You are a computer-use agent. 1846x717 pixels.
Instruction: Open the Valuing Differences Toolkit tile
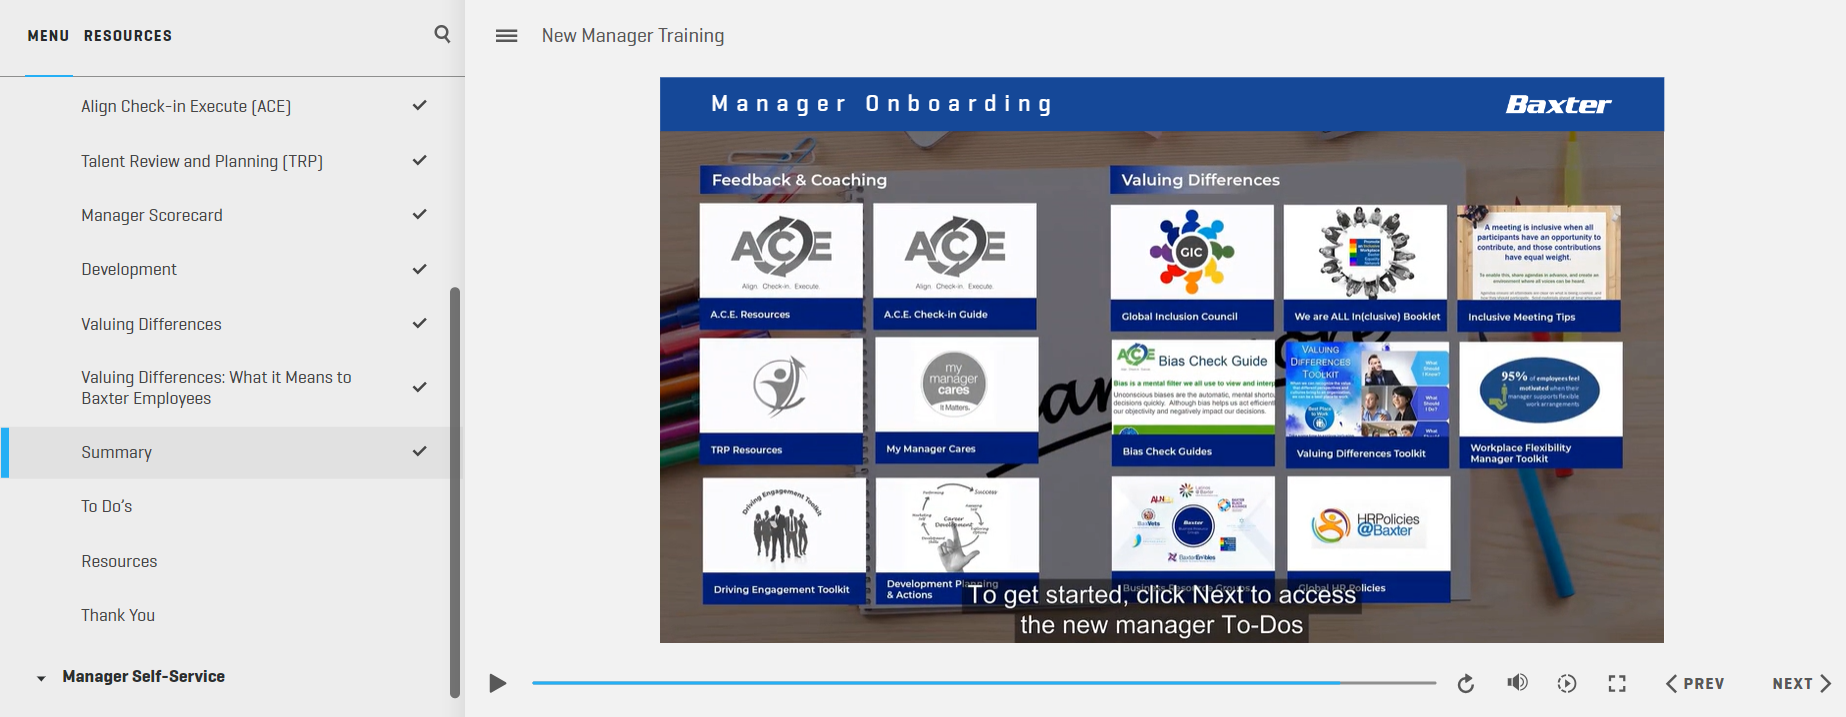coord(1367,404)
